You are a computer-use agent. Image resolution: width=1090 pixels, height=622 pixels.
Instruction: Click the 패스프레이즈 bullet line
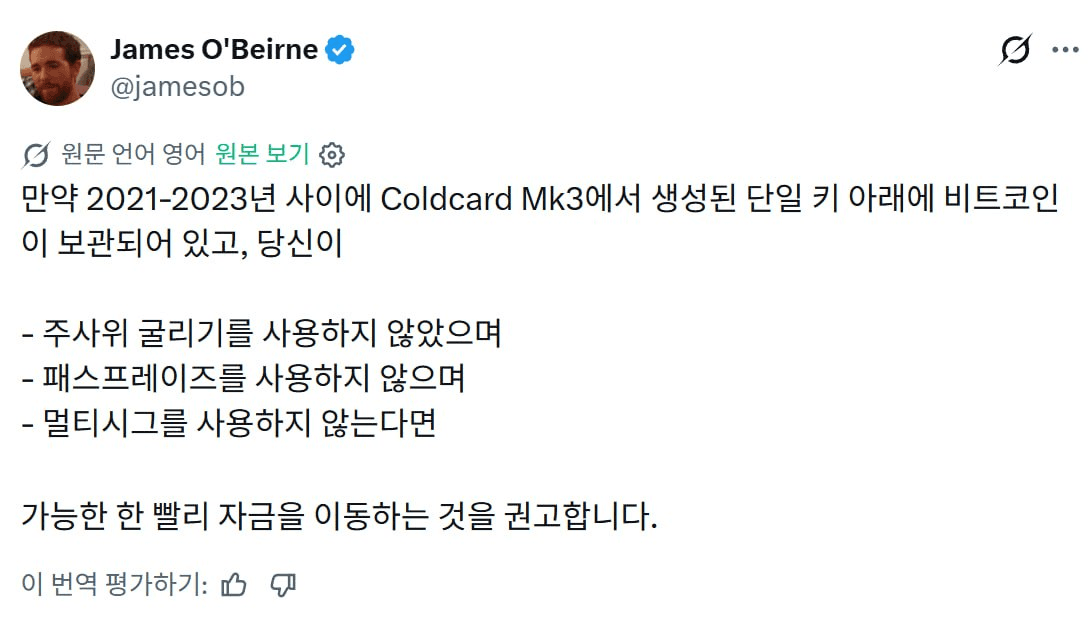(243, 378)
